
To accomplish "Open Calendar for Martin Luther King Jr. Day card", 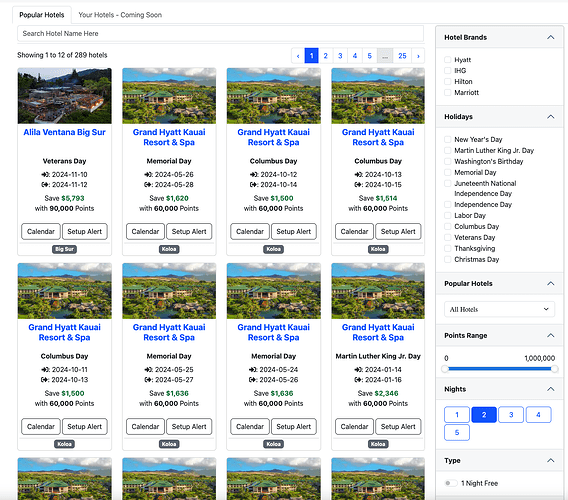I will [354, 426].
